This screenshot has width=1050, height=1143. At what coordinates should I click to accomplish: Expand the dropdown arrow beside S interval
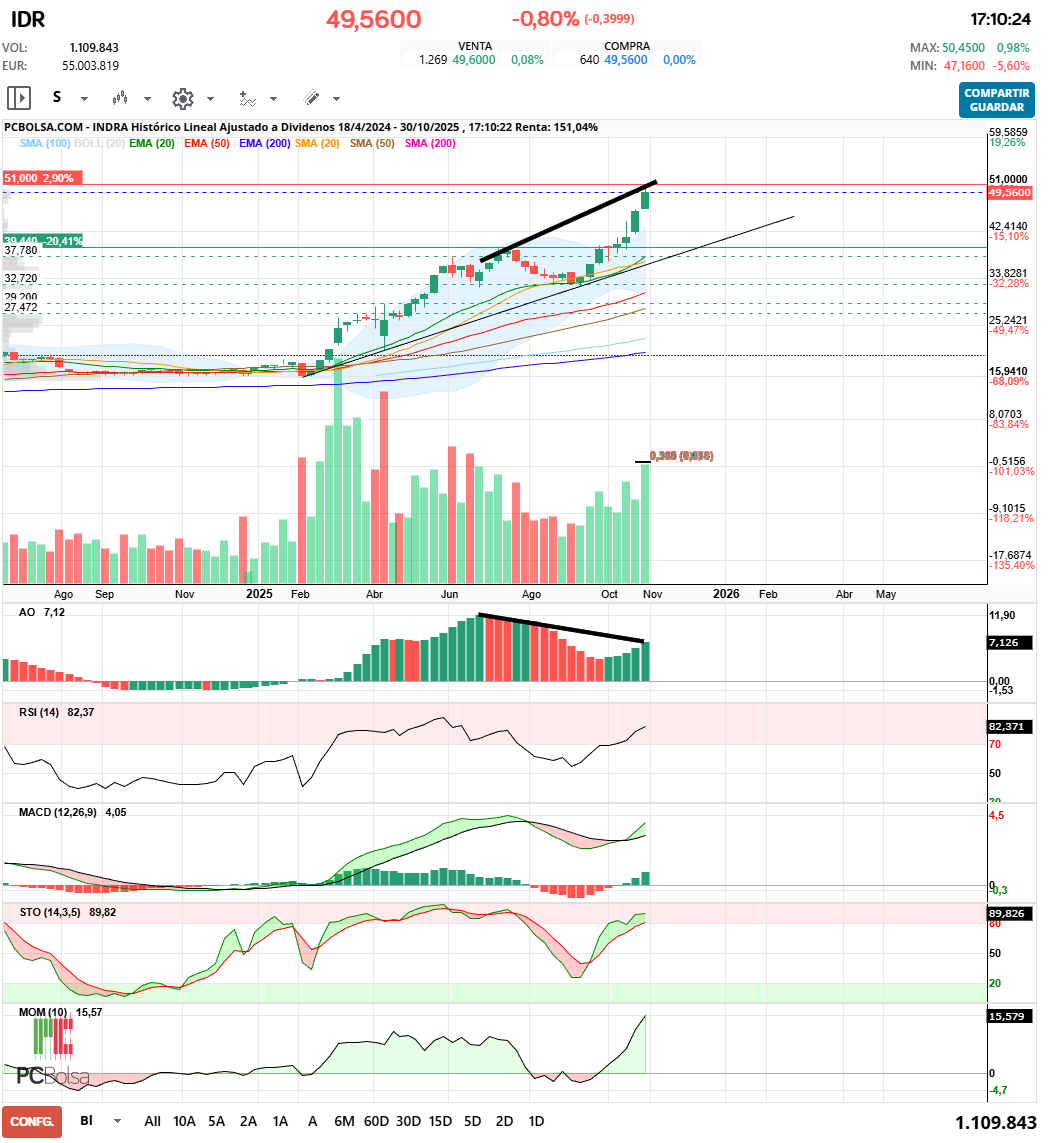pos(84,99)
